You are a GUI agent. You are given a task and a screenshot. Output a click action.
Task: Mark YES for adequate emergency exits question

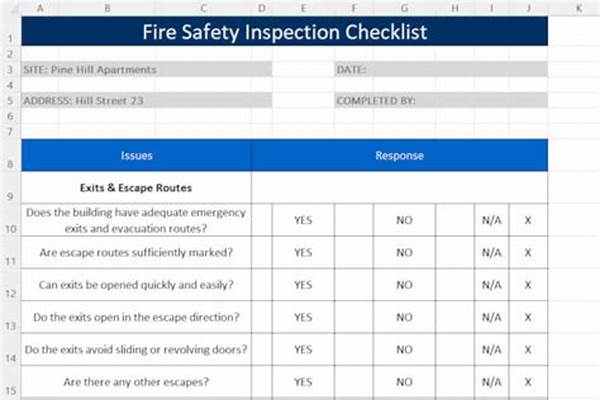coord(304,220)
